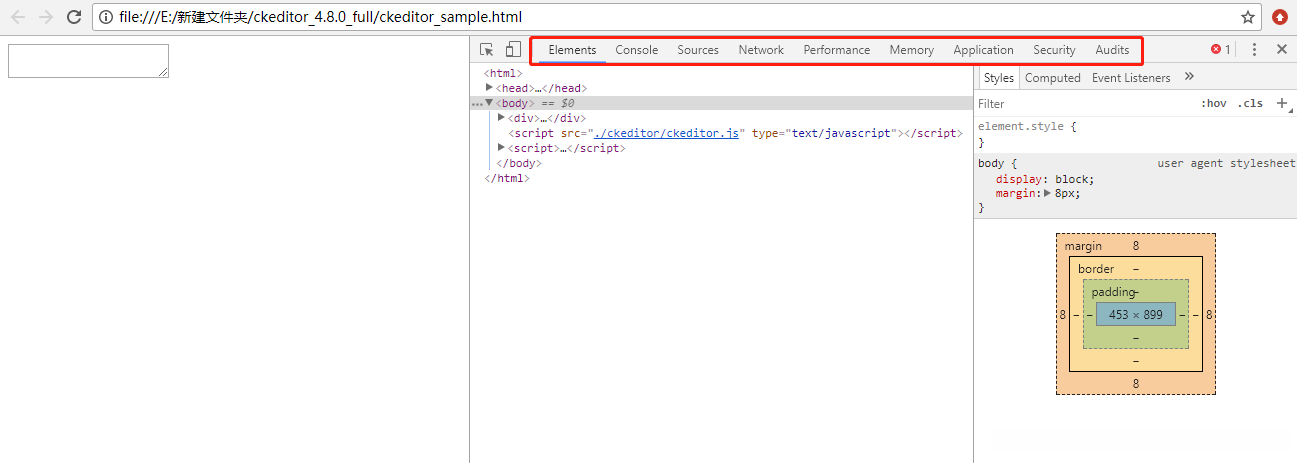Activate the inspect element picker tool
Viewport: 1297px width, 463px height.
[x=487, y=50]
